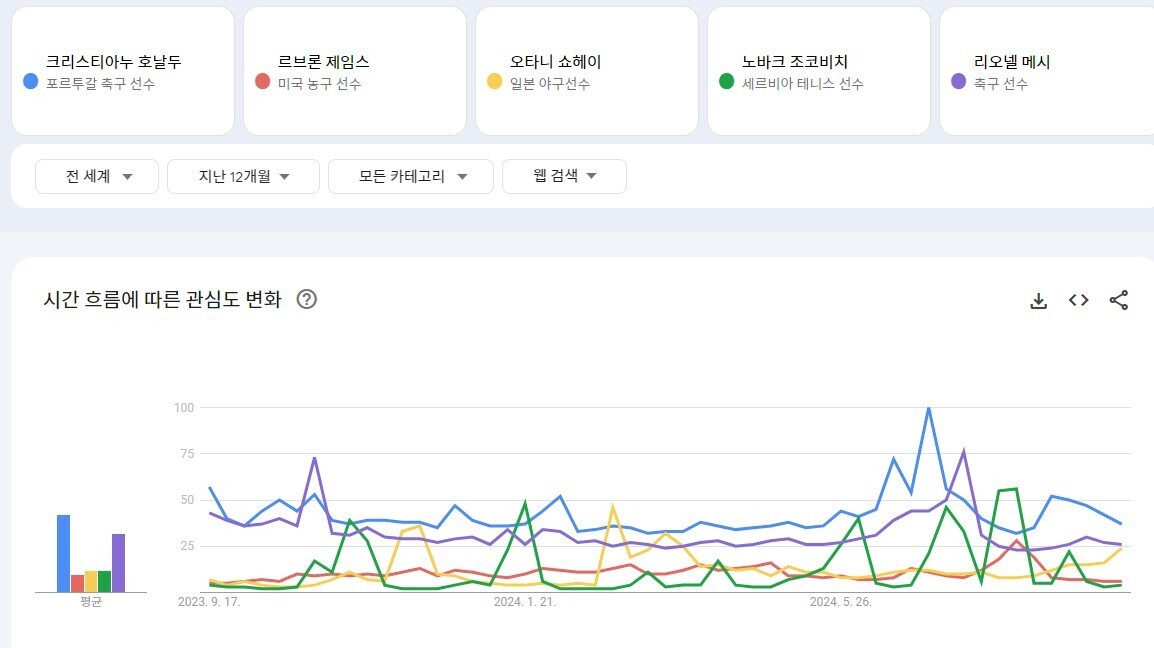Edit the 크리스티아누 호날두 search term

click(x=113, y=62)
